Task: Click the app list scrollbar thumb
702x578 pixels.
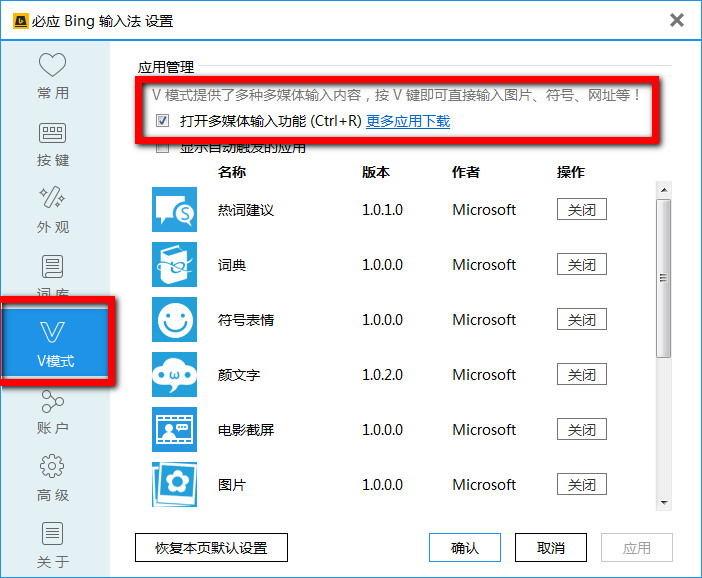Action: [664, 278]
